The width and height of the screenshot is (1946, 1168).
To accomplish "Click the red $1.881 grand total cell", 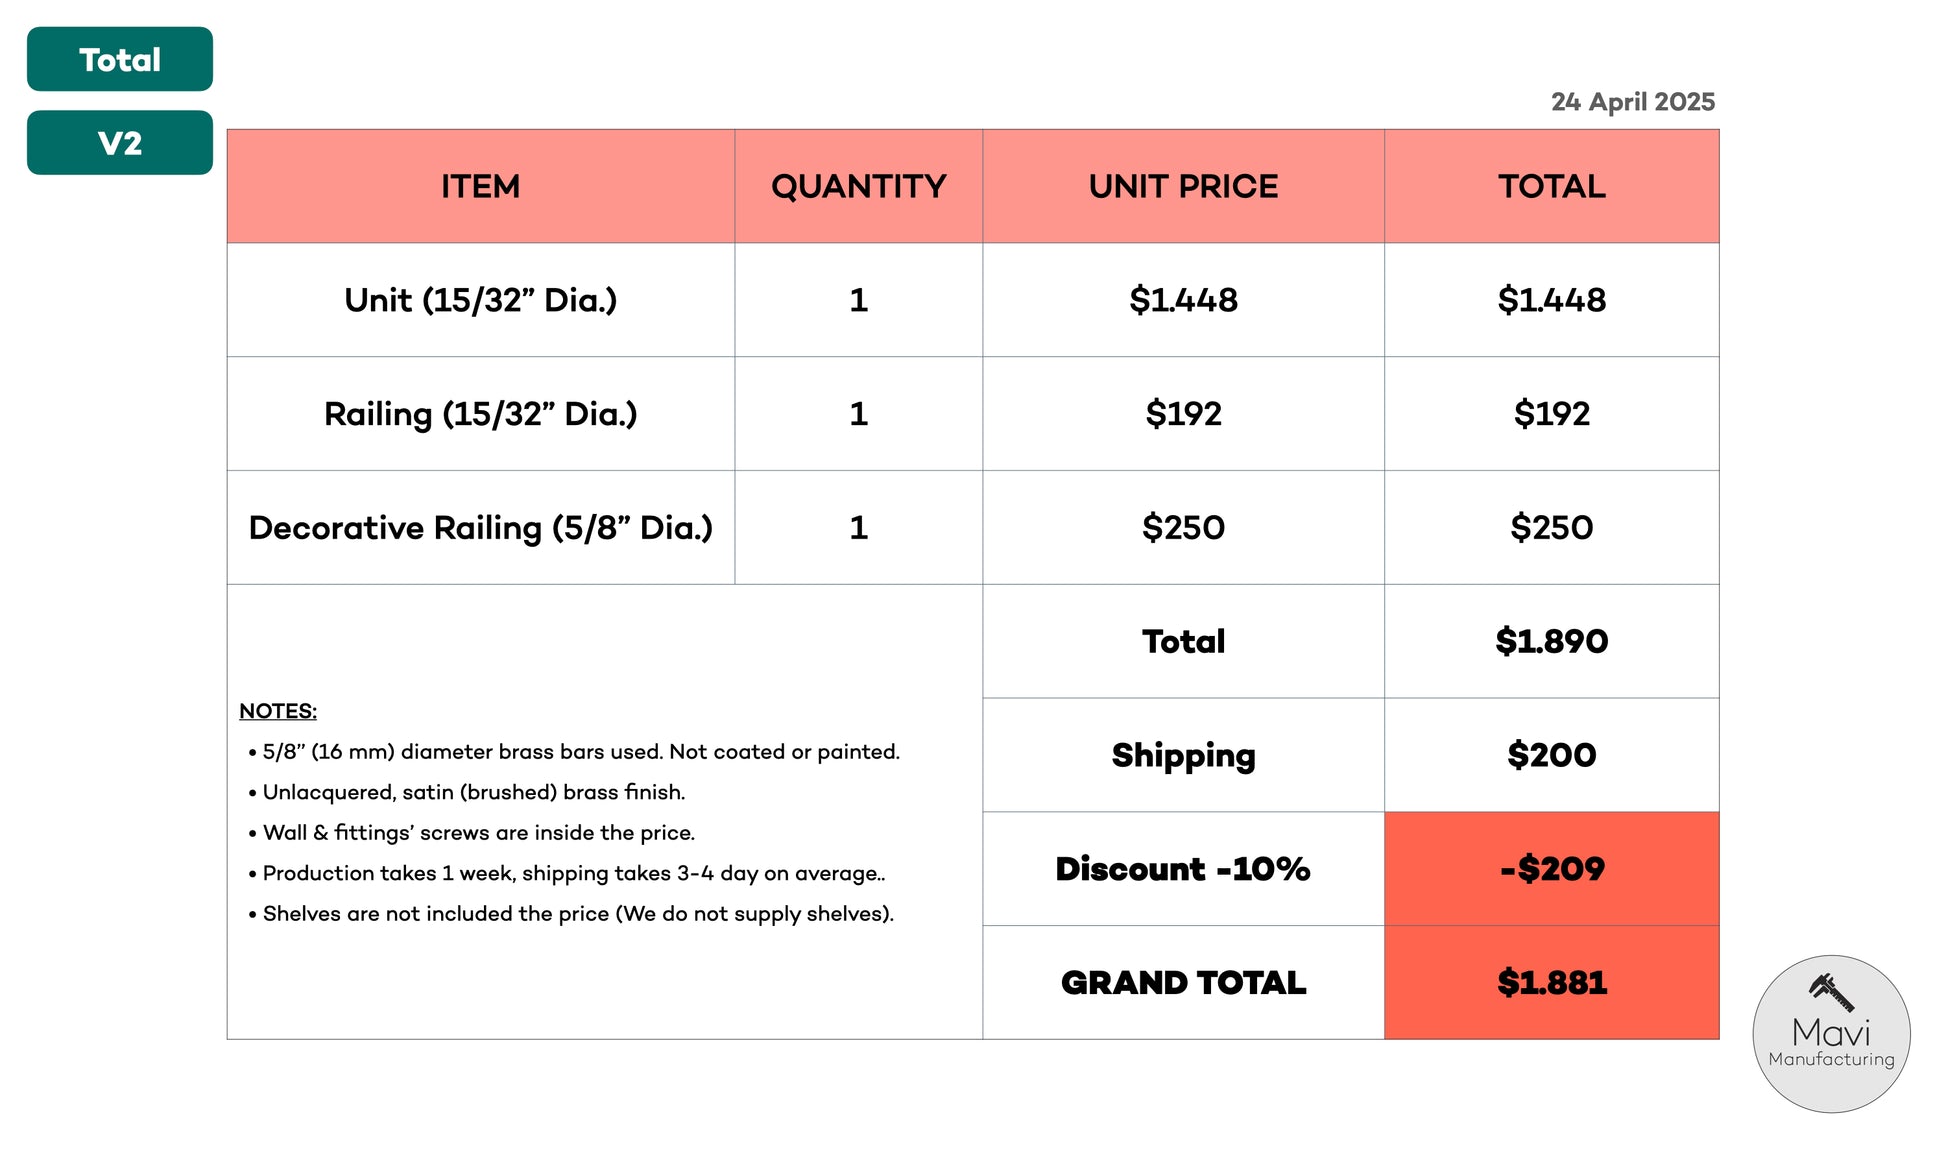I will click(x=1552, y=983).
